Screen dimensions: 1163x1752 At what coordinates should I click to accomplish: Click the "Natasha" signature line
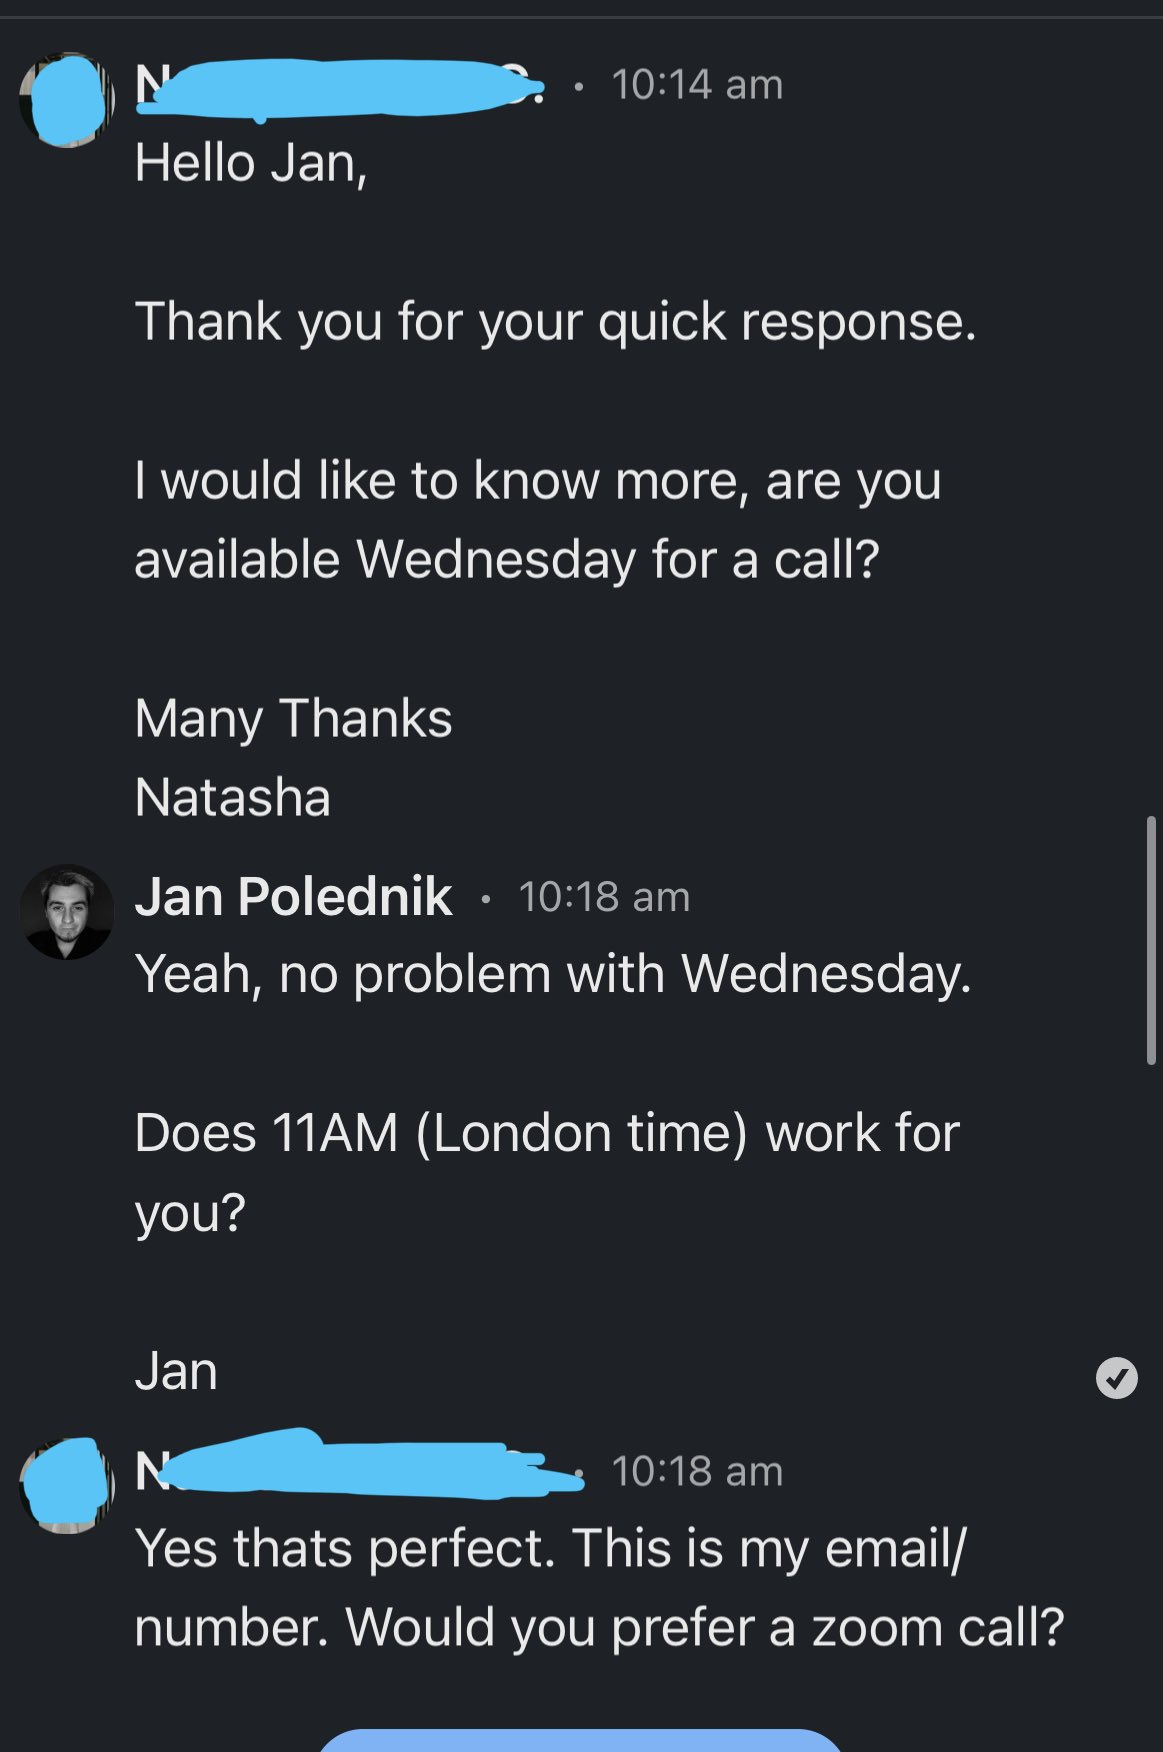pos(232,798)
